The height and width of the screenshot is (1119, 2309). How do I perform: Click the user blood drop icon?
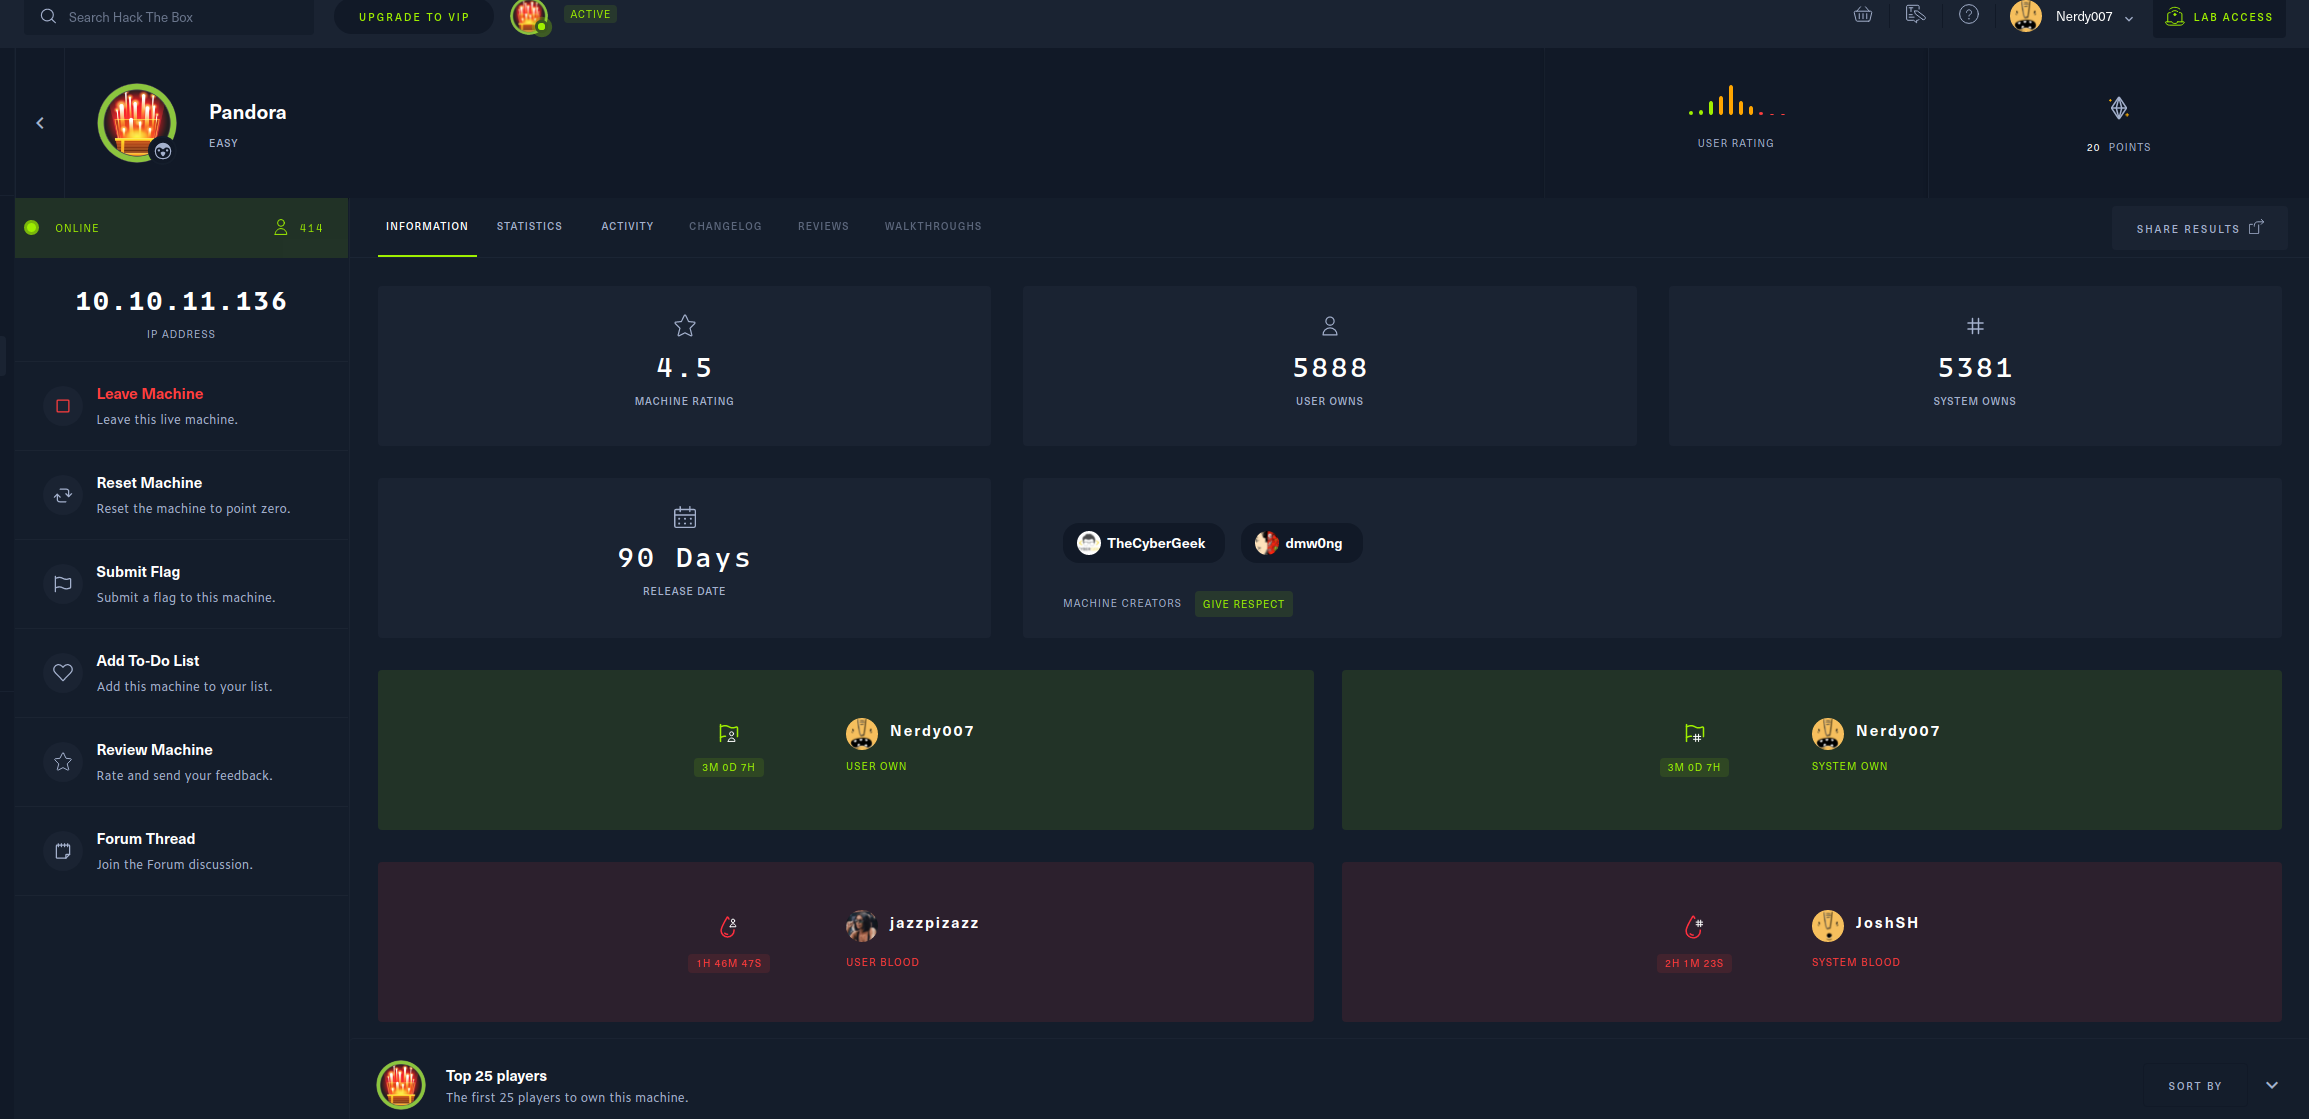729,927
